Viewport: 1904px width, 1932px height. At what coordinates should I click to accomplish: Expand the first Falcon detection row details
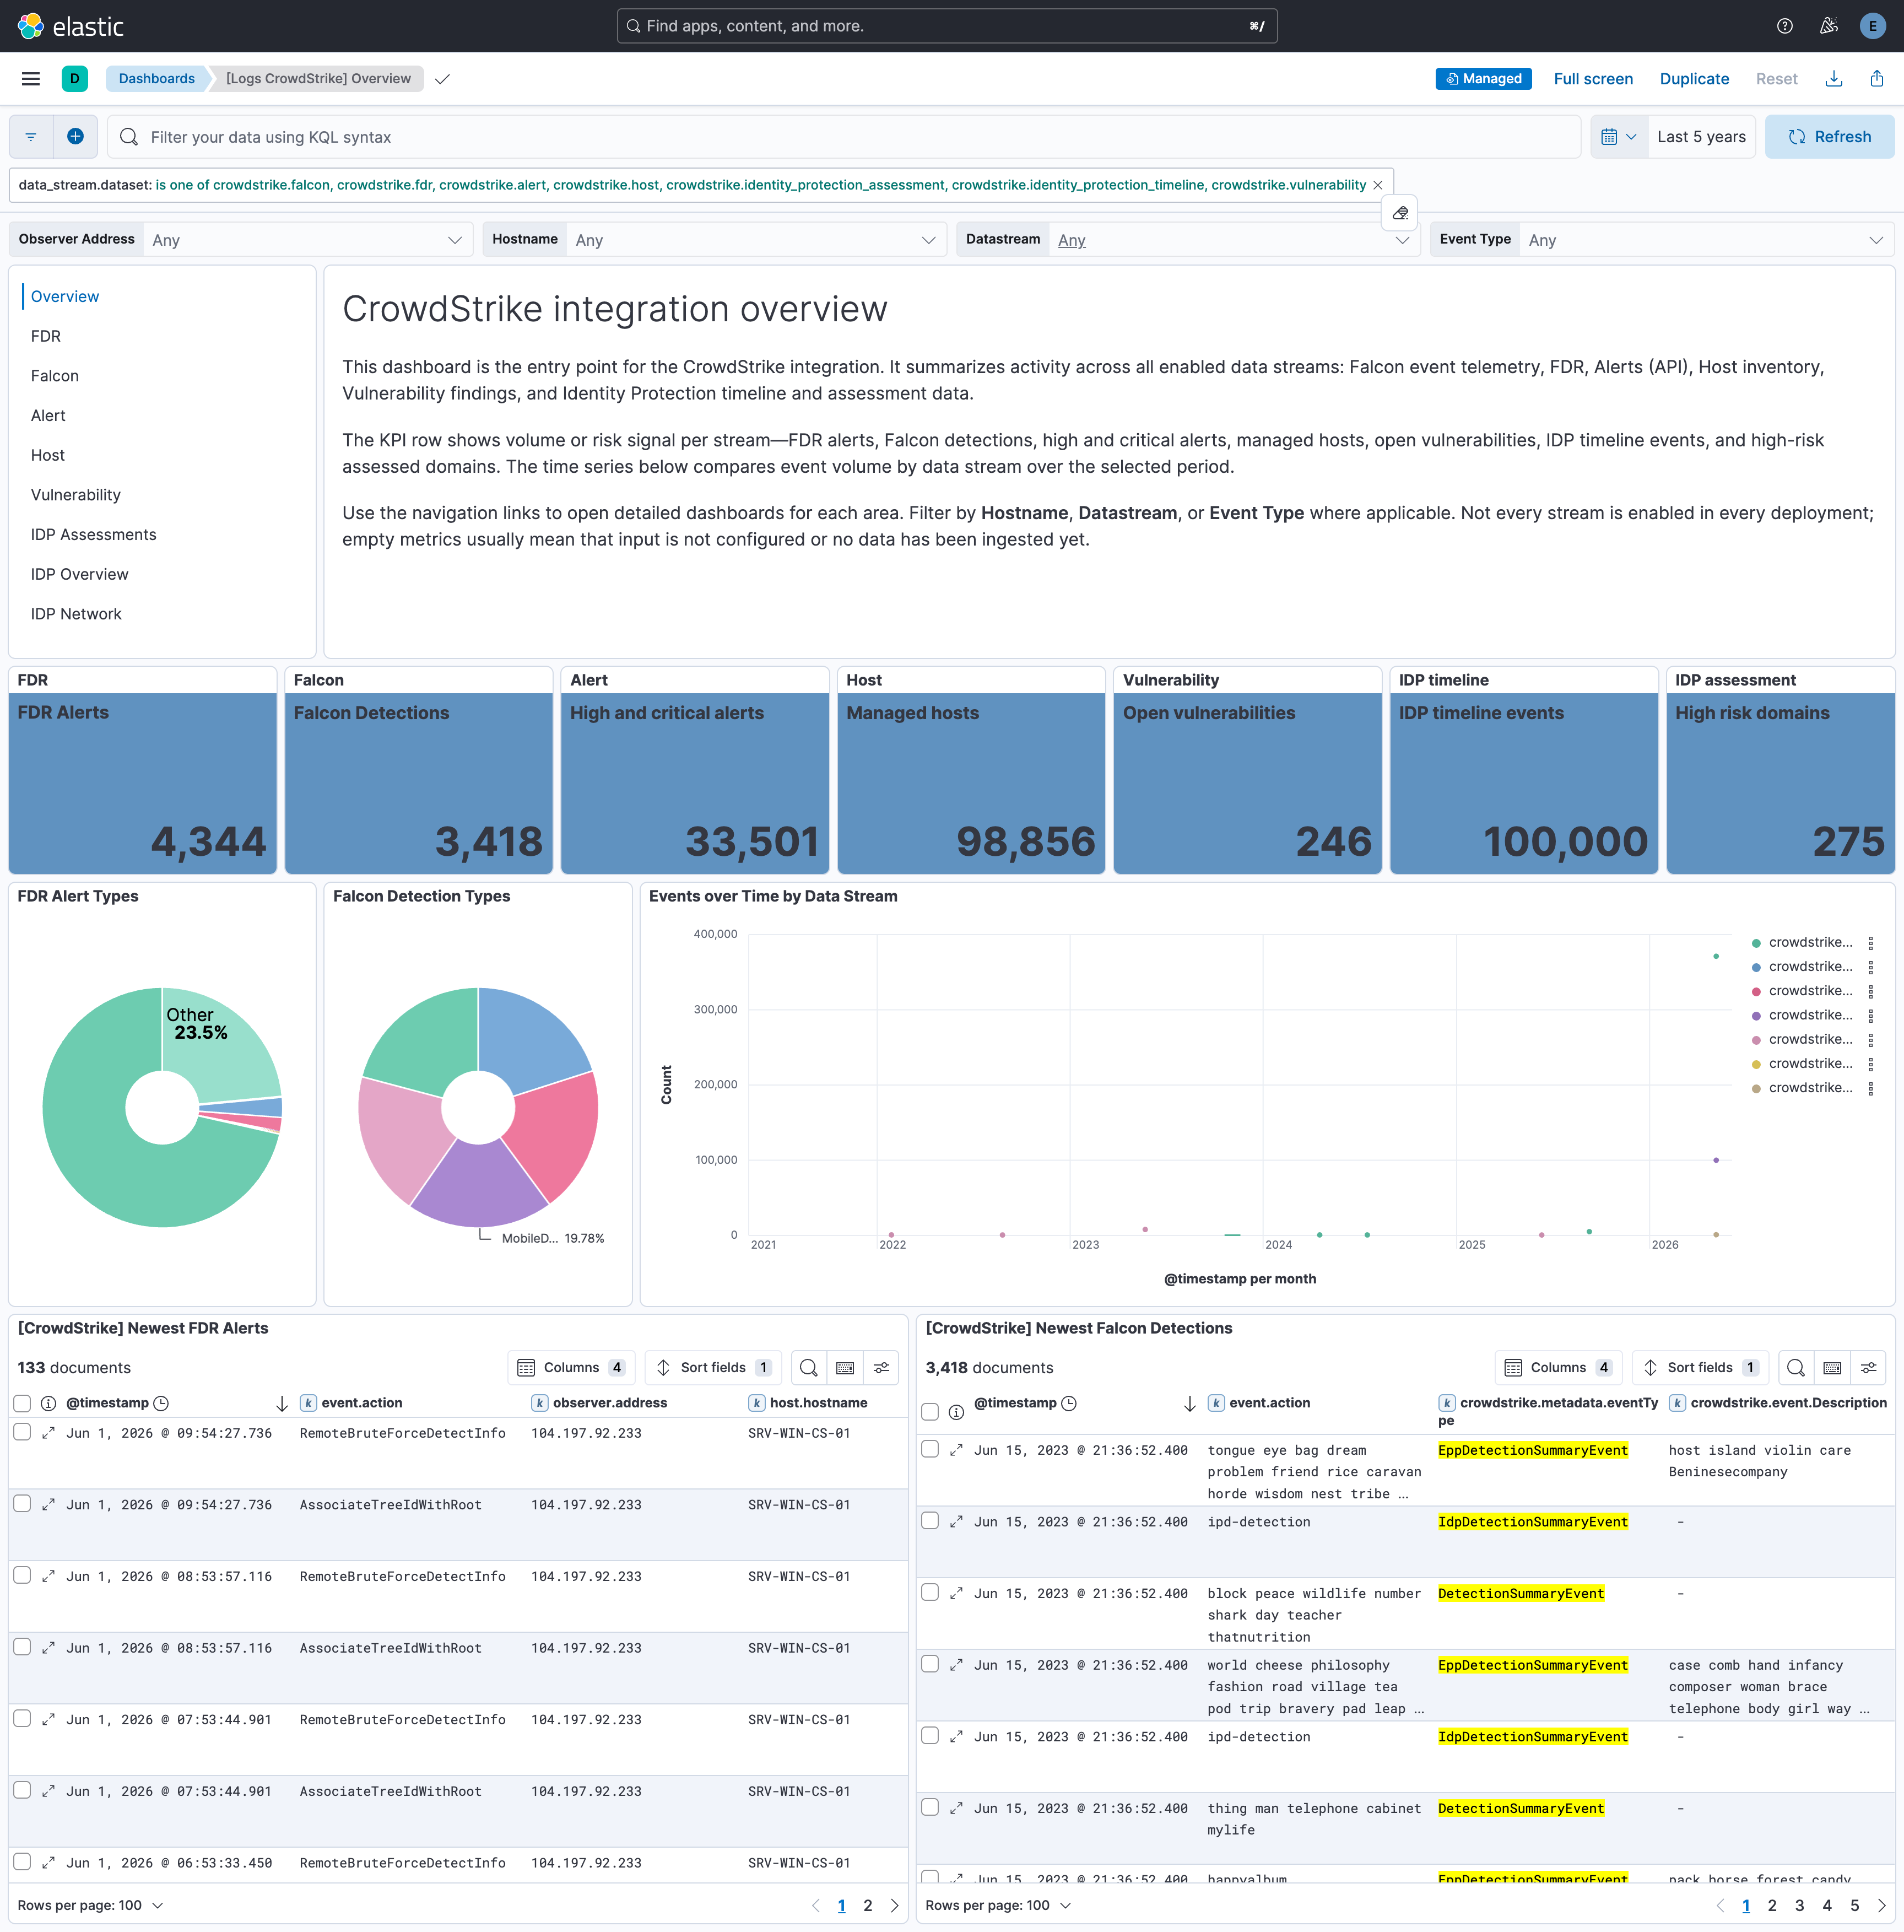tap(956, 1450)
